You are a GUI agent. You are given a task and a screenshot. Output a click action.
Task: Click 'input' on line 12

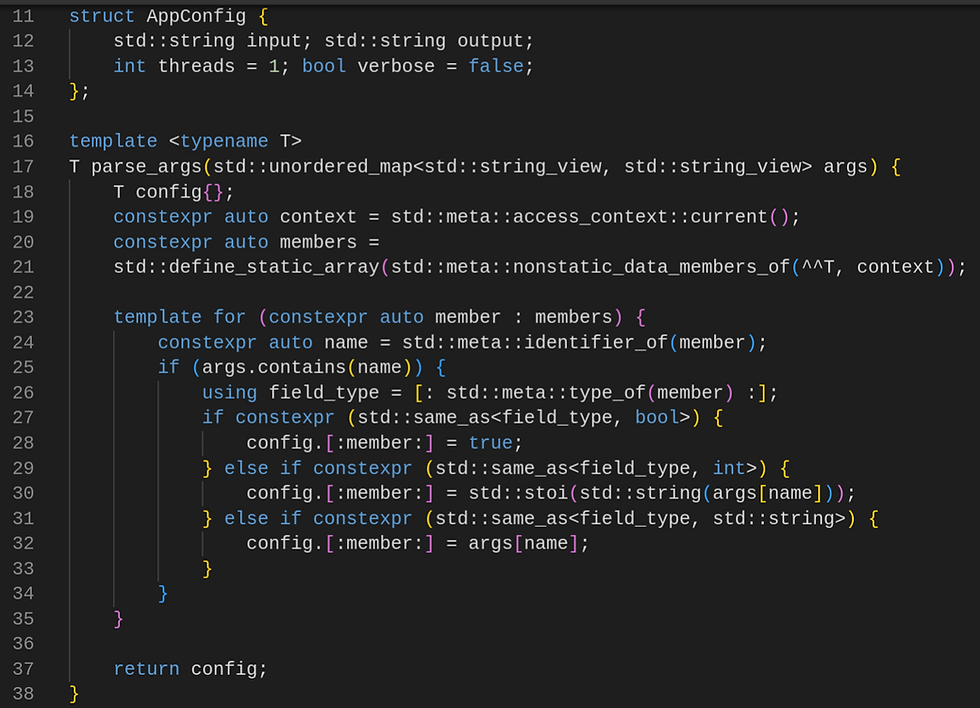tap(274, 41)
